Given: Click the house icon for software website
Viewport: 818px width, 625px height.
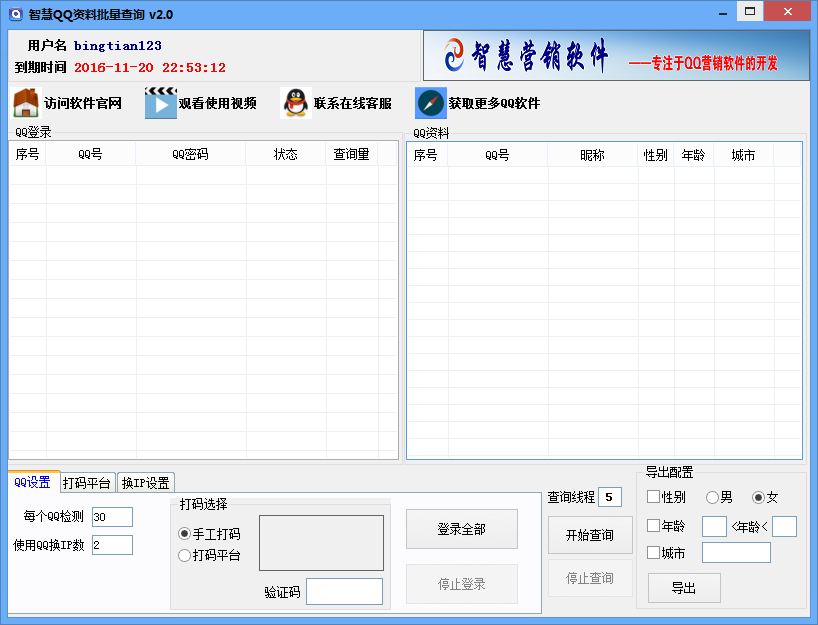Looking at the screenshot, I should click(26, 103).
